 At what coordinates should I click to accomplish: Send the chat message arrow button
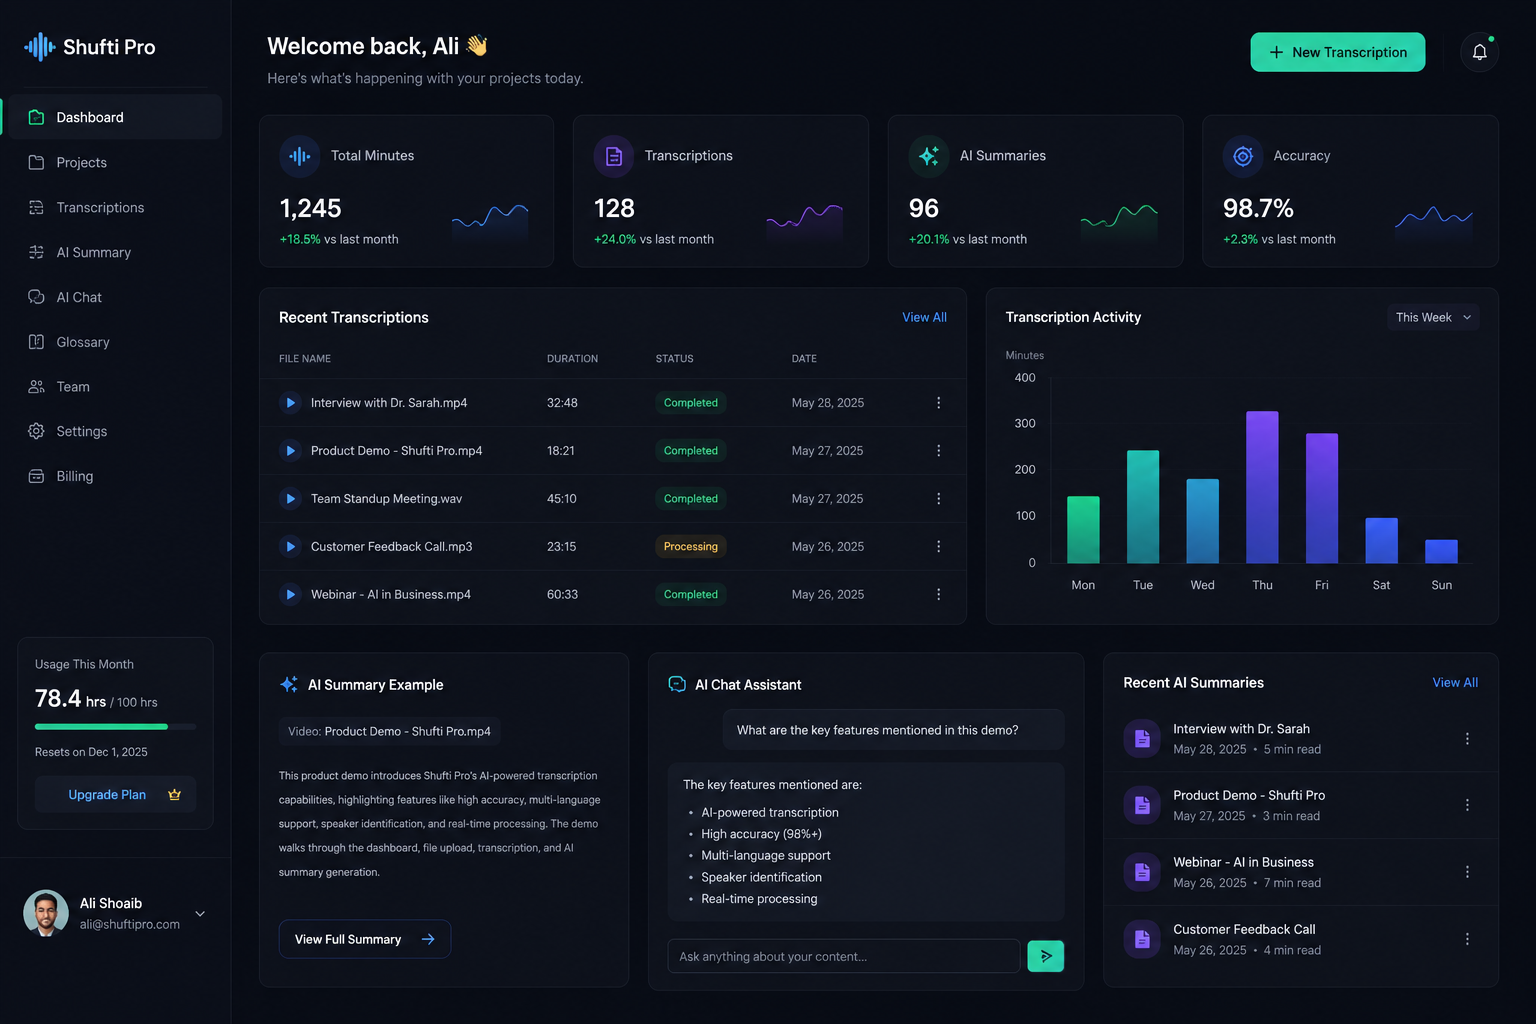click(1045, 956)
